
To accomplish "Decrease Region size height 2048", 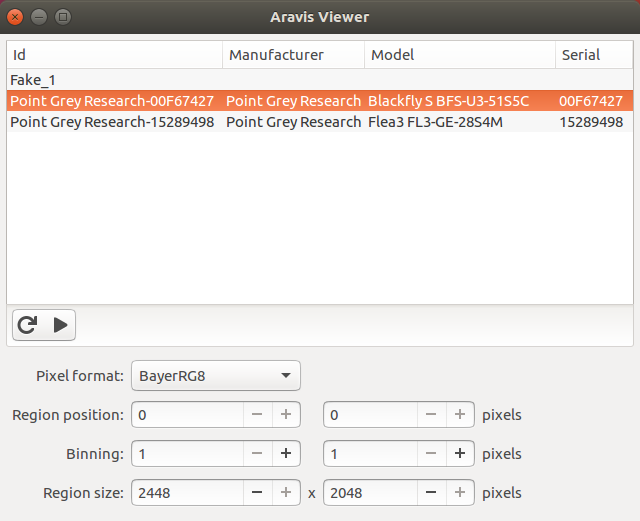I will 431,493.
